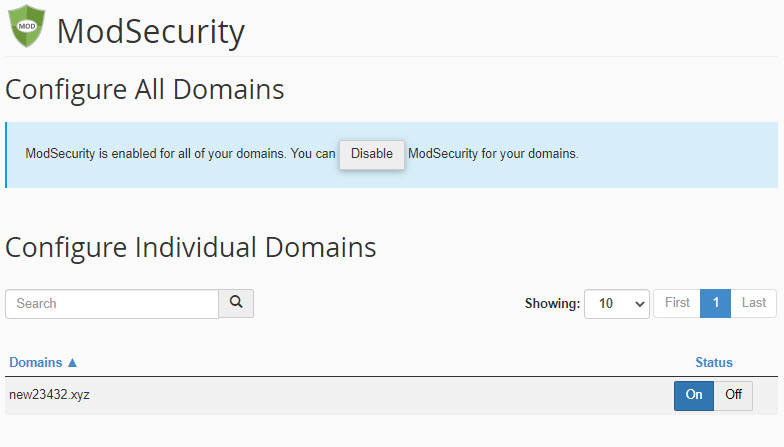Viewport: 784px width, 447px height.
Task: Switch new23432.xyz status to Off
Action: [x=733, y=395]
